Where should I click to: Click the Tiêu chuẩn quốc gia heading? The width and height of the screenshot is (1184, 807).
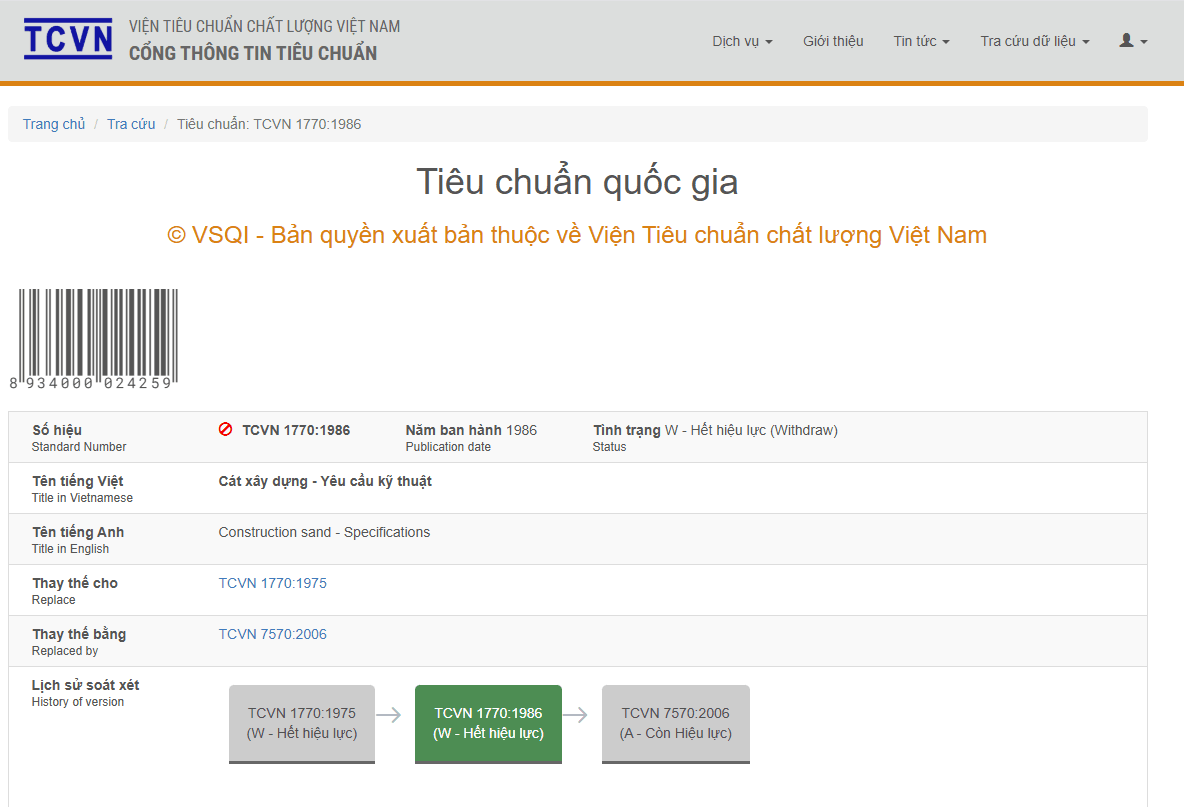click(x=577, y=182)
